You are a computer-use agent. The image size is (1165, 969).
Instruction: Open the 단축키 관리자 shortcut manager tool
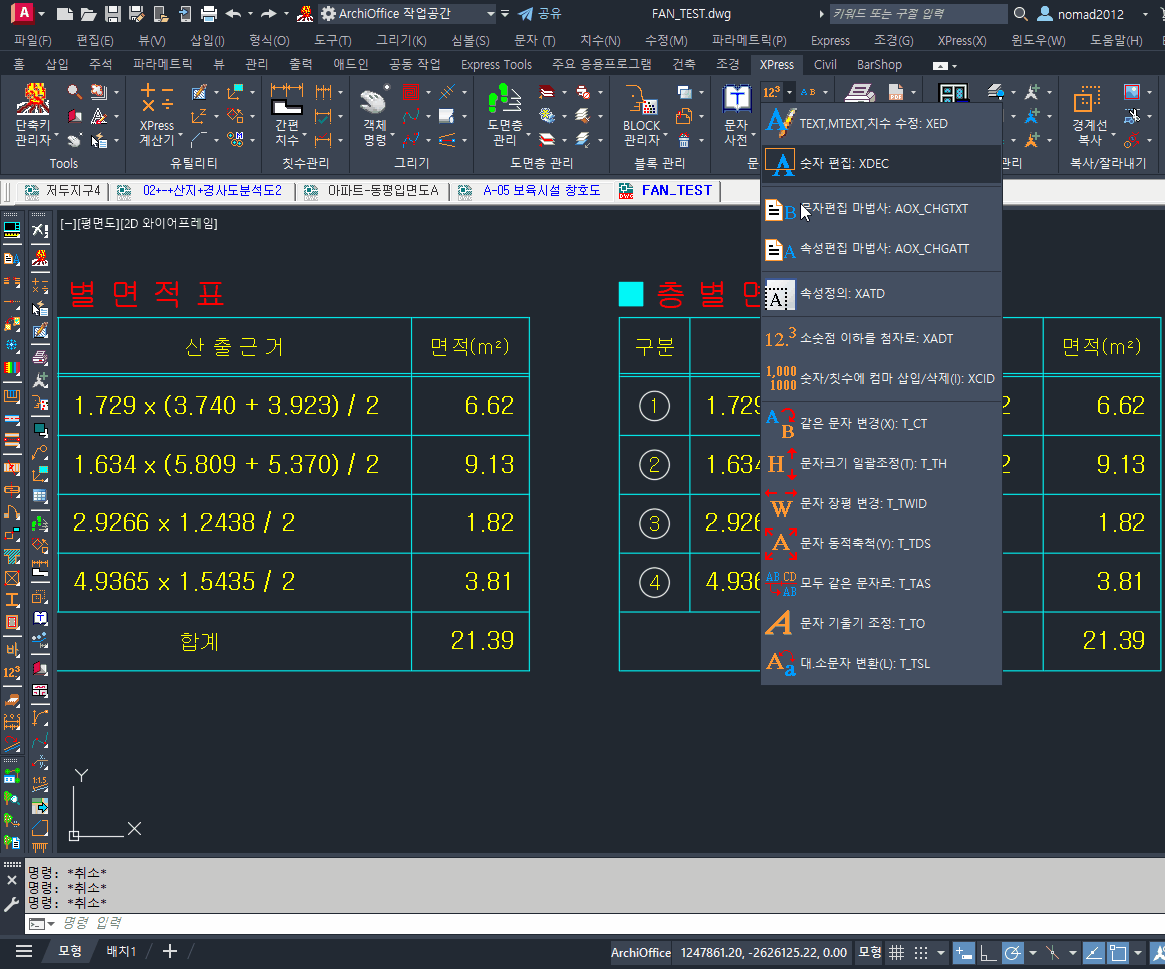(33, 114)
